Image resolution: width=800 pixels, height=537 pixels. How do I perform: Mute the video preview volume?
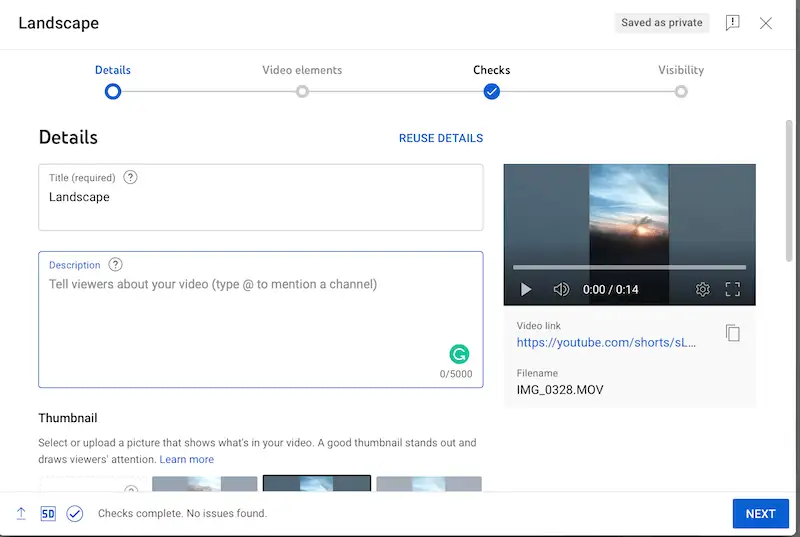561,289
